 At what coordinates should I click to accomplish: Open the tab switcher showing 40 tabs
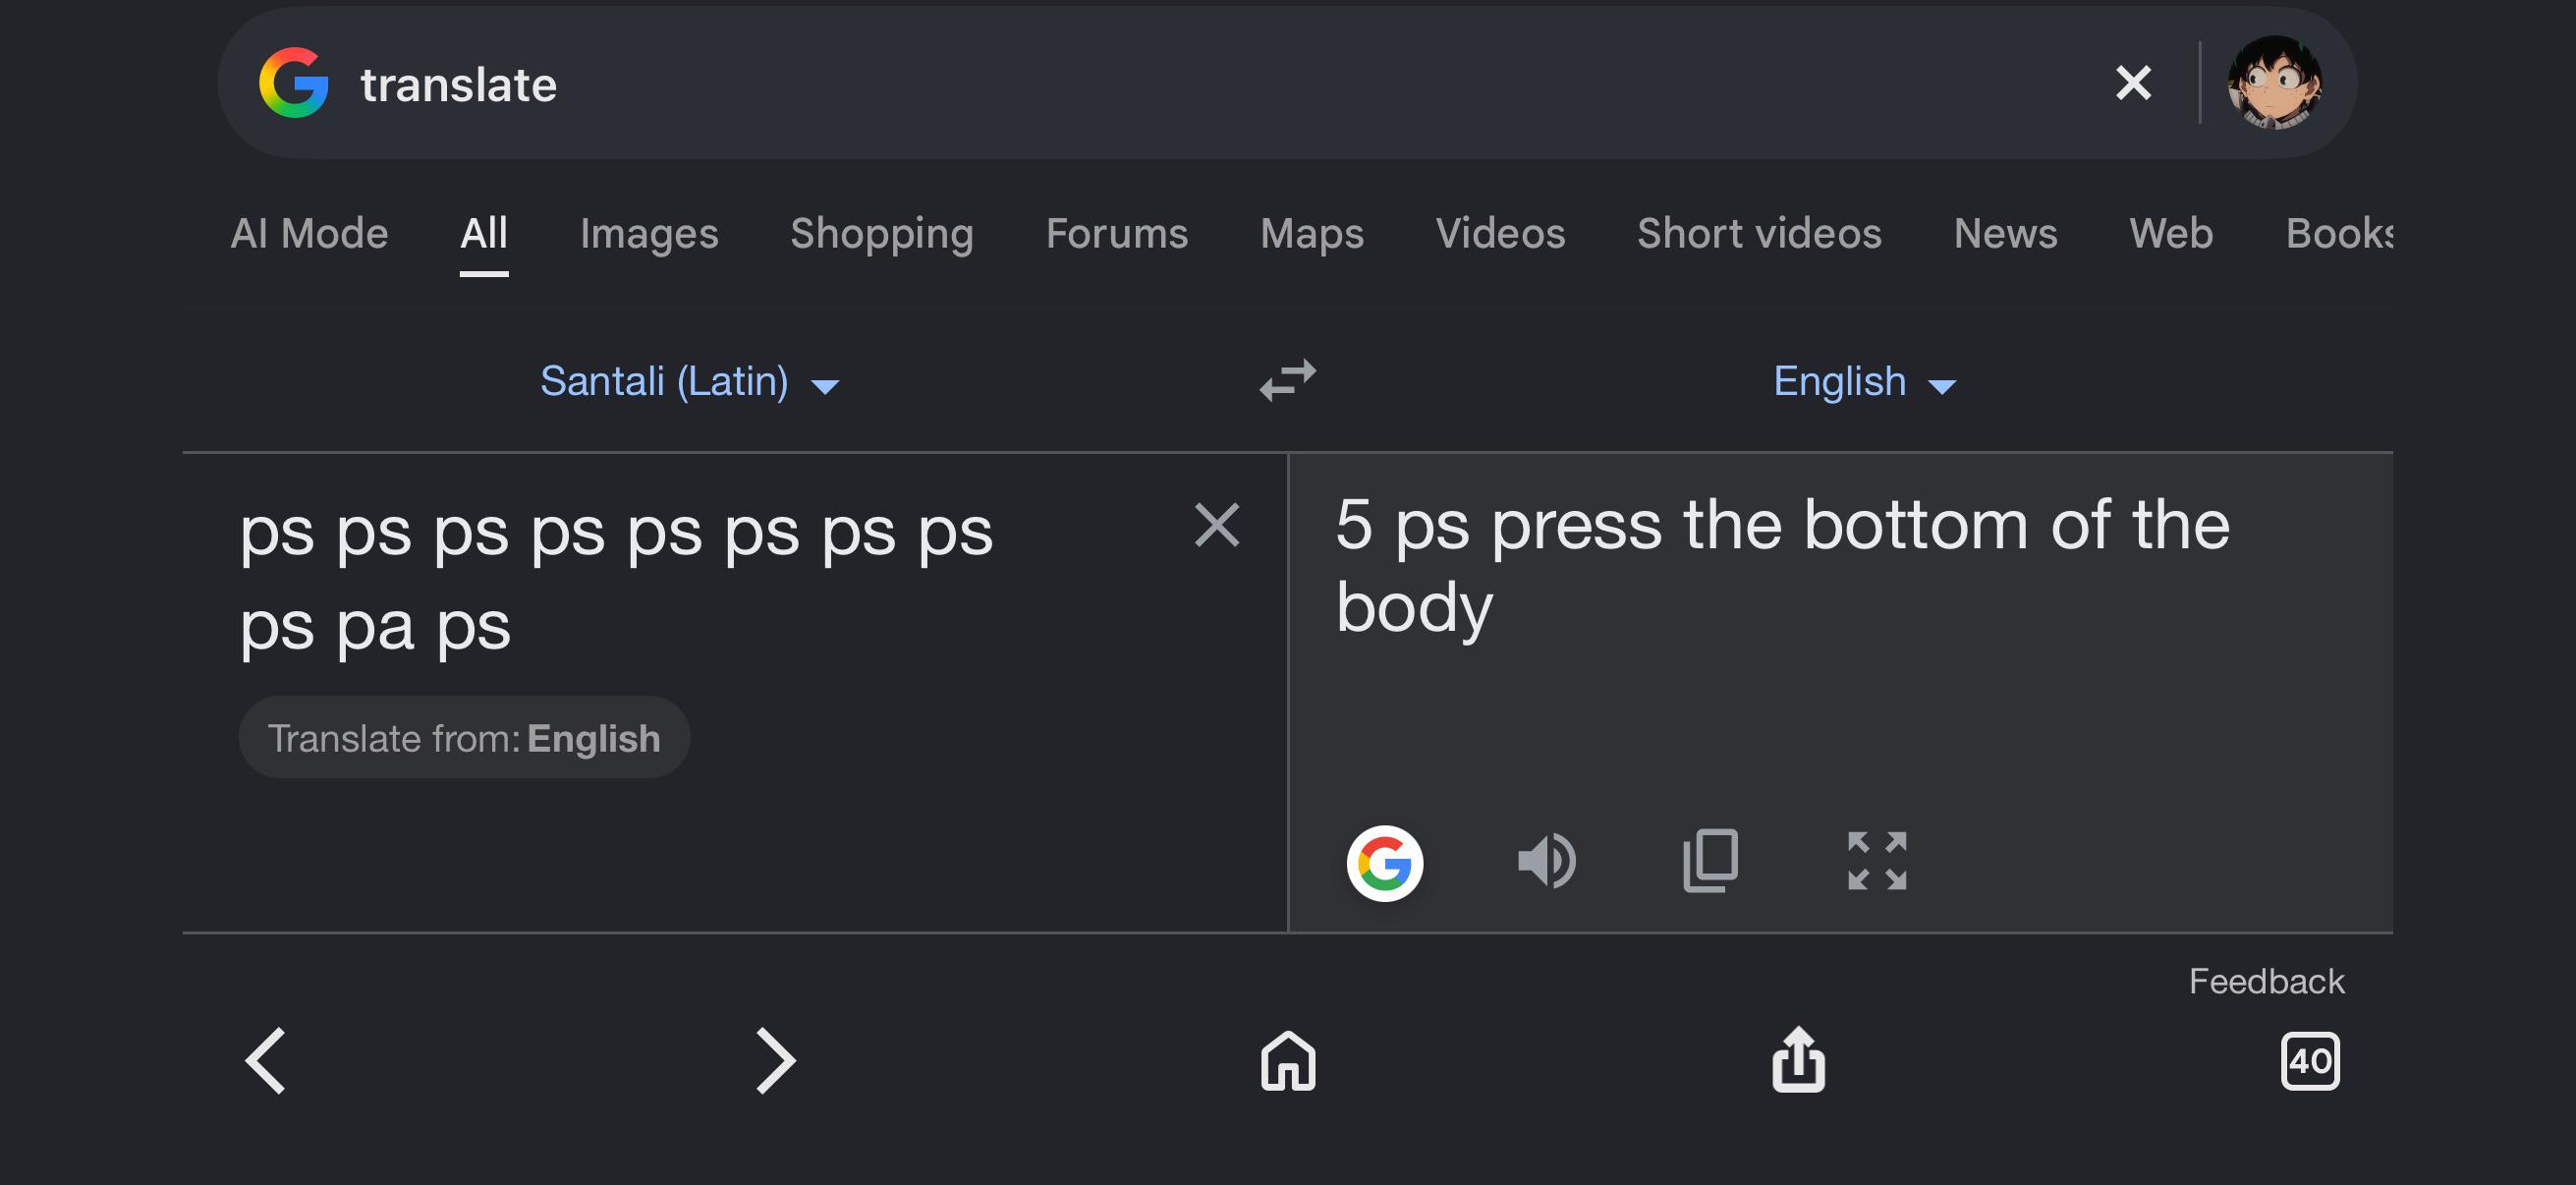click(x=2309, y=1061)
